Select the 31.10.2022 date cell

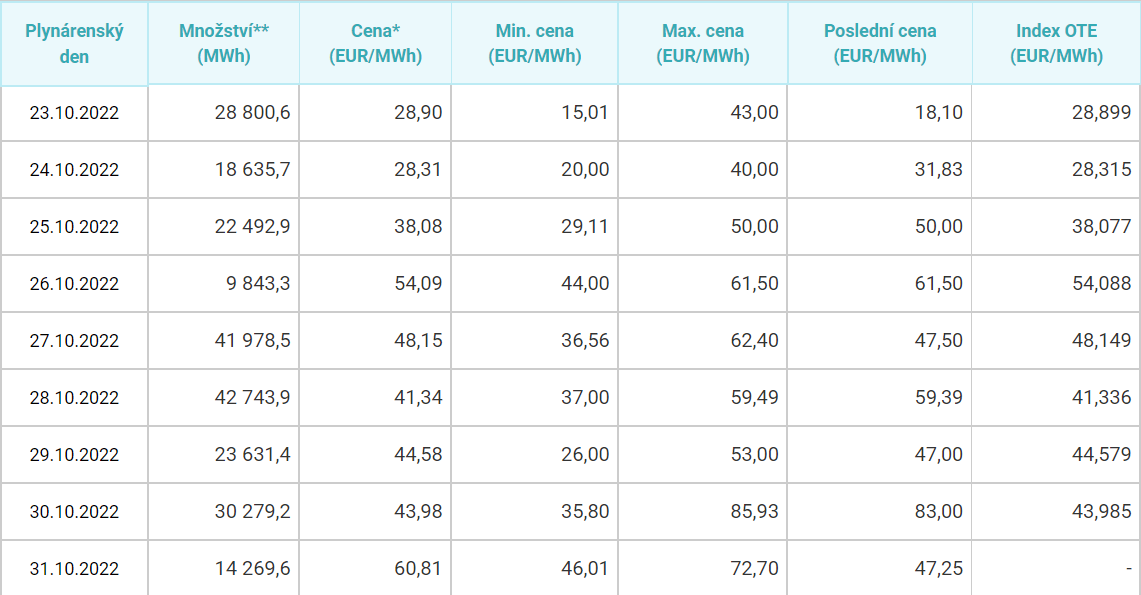coord(74,568)
